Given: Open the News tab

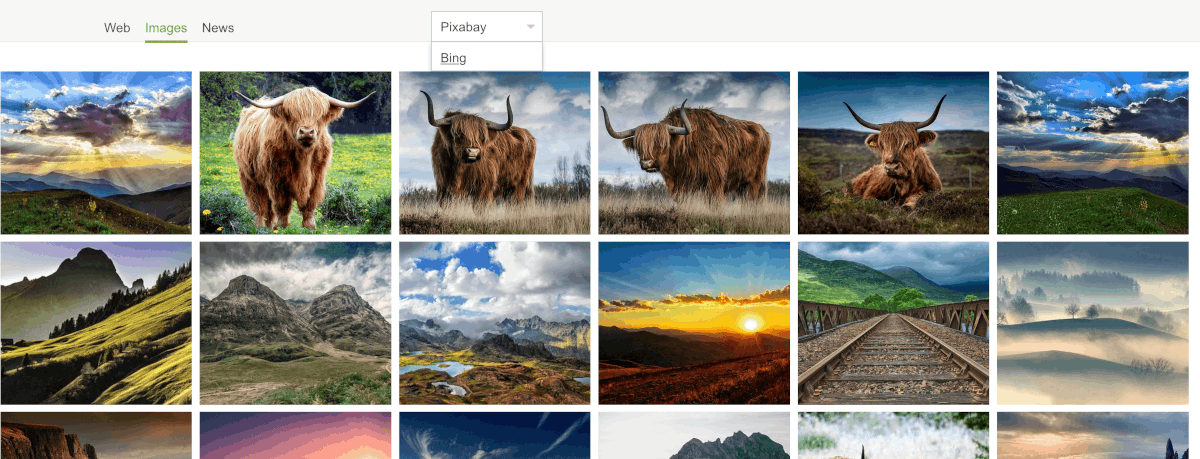Looking at the screenshot, I should 218,28.
